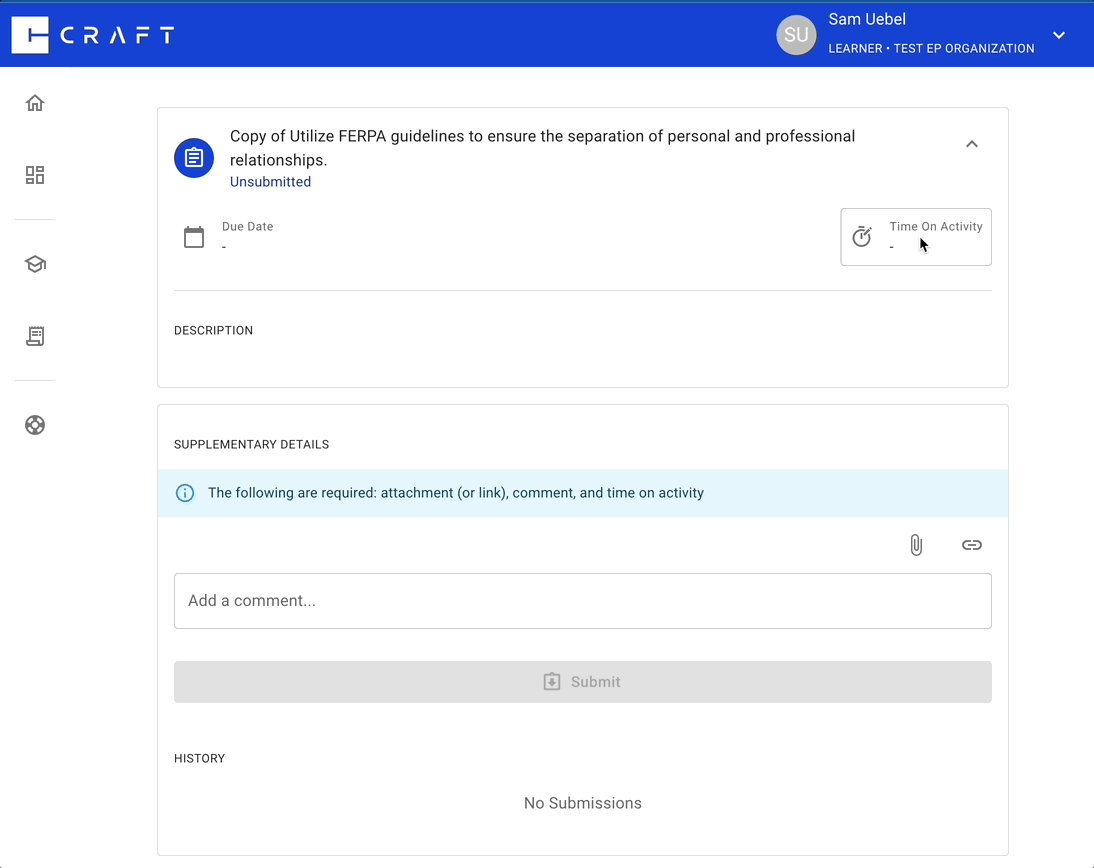
Task: Open the CRAFT logo in the top bar
Action: pos(92,34)
